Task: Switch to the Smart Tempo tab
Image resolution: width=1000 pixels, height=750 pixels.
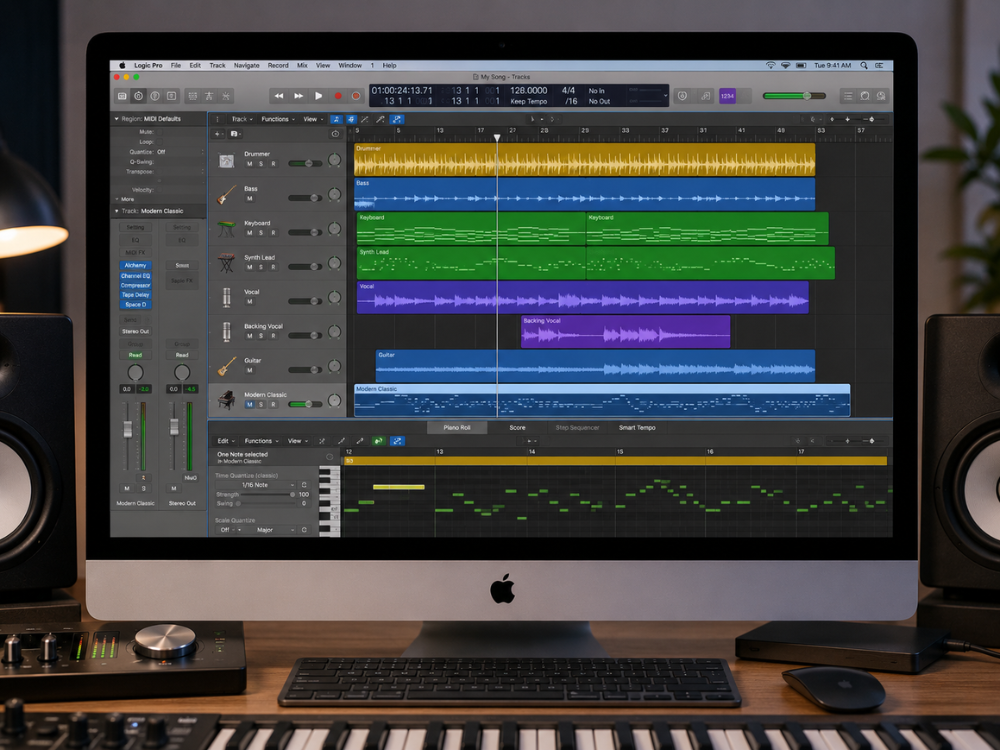Action: click(x=637, y=428)
